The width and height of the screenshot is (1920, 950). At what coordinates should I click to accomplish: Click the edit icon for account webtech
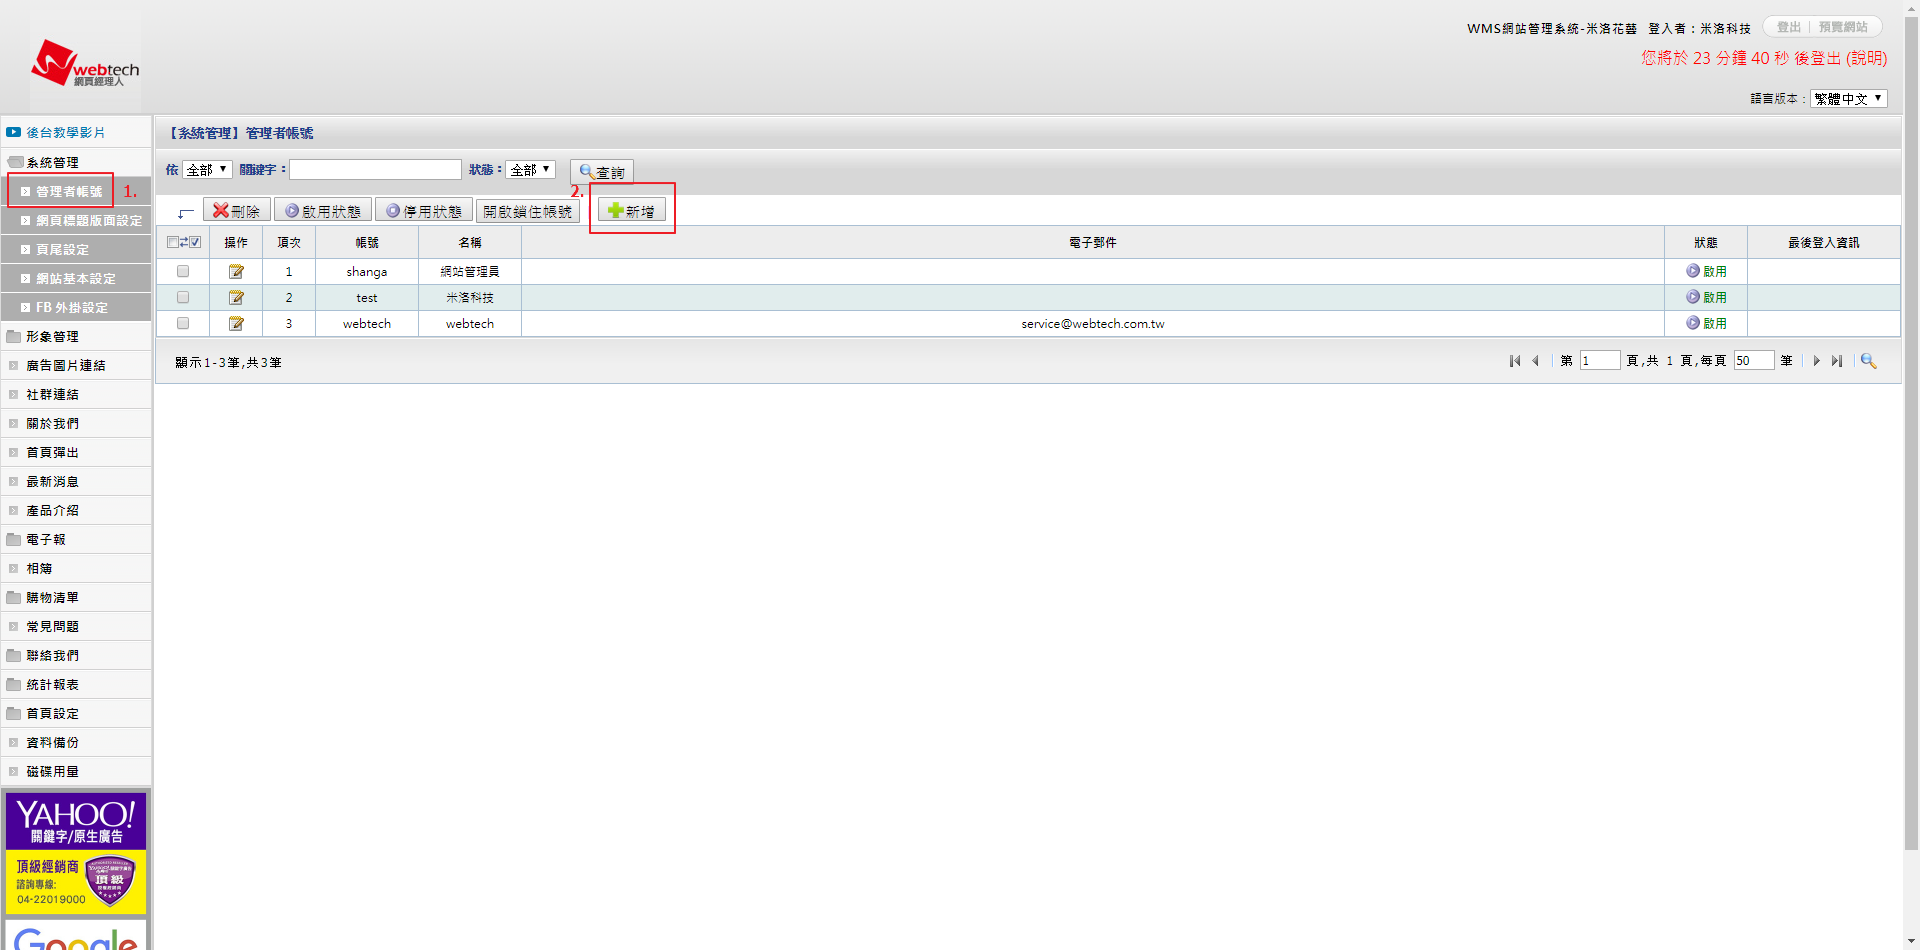[236, 324]
